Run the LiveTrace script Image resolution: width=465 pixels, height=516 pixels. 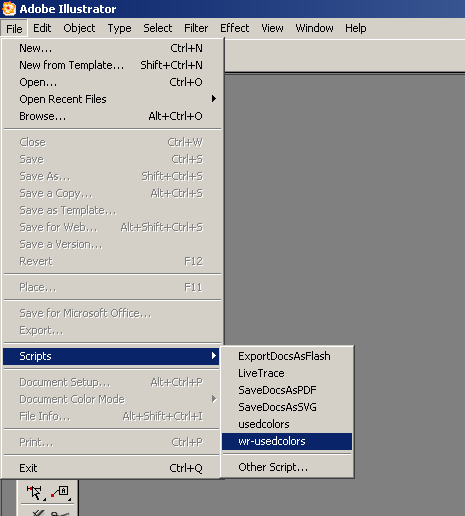coord(287,373)
